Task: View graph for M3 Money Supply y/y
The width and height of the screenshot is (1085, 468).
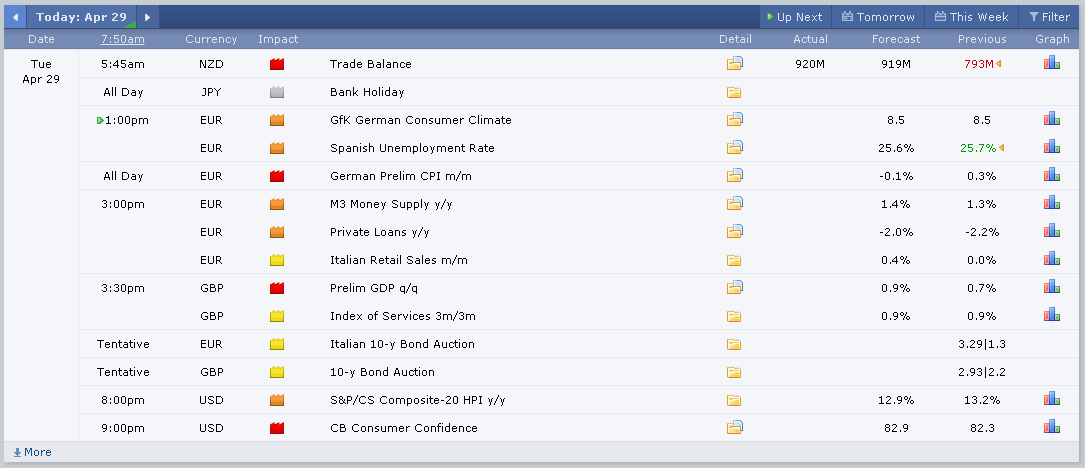Action: (x=1051, y=204)
